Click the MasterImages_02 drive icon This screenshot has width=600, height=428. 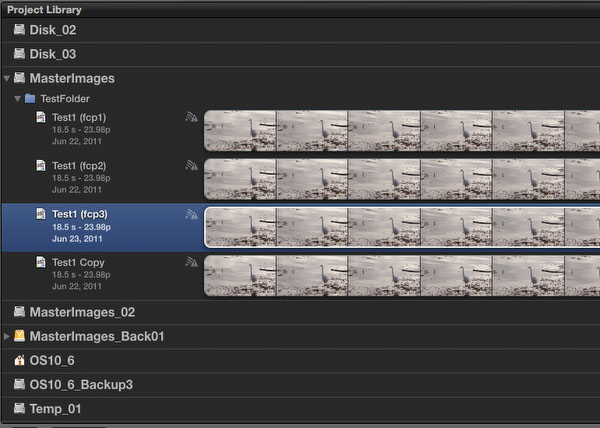click(19, 311)
